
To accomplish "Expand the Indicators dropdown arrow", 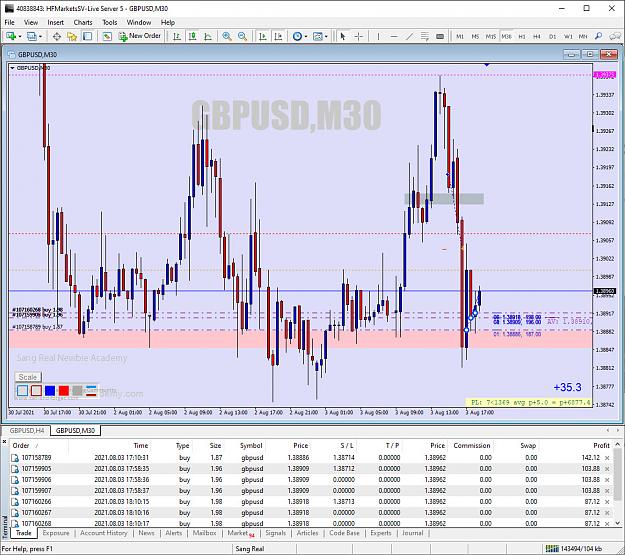I will tap(306, 36).
